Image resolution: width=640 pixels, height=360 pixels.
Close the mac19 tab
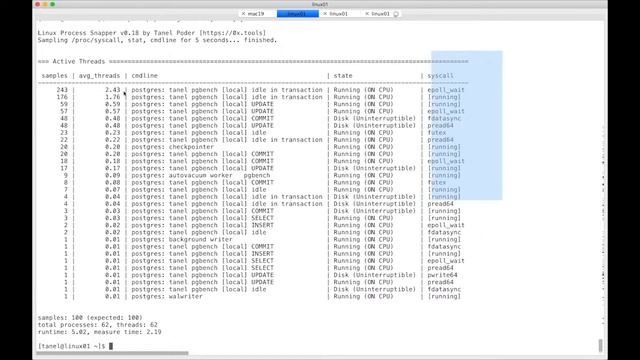243,14
